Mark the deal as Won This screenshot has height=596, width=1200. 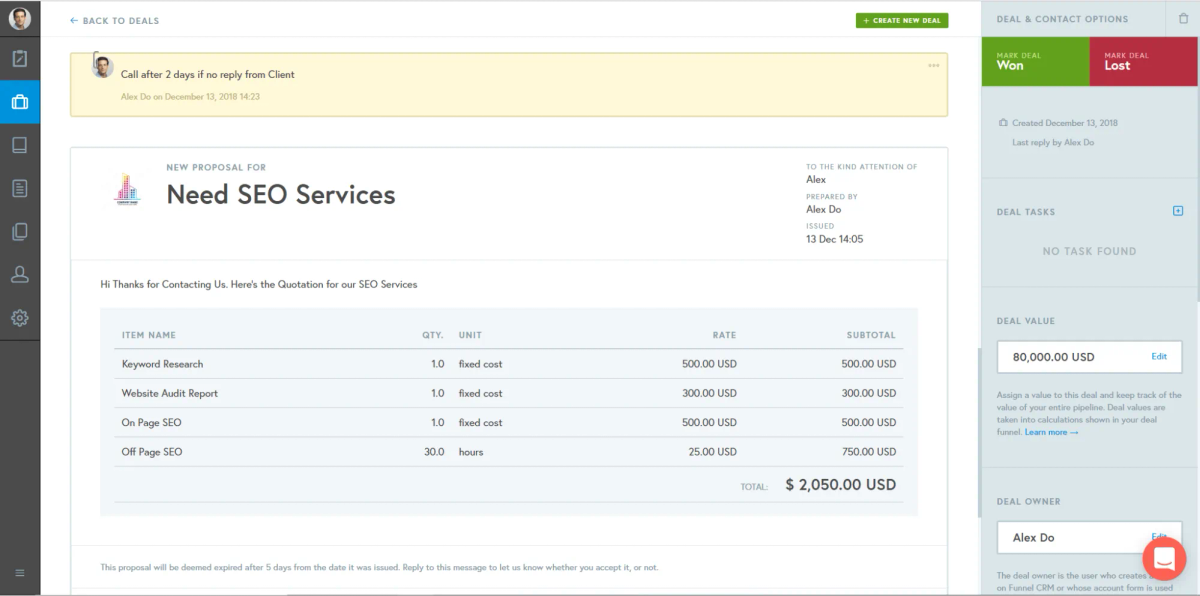click(1035, 61)
